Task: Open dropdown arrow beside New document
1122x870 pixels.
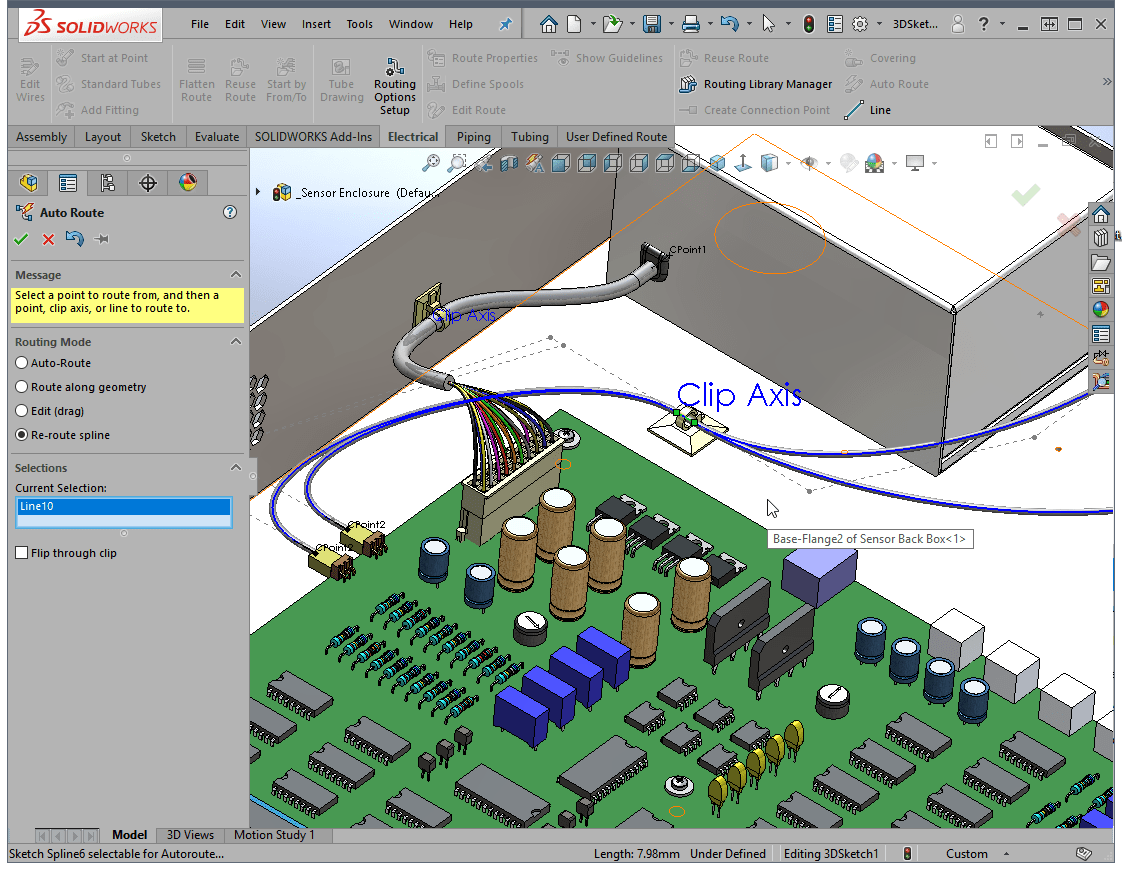Action: 593,24
